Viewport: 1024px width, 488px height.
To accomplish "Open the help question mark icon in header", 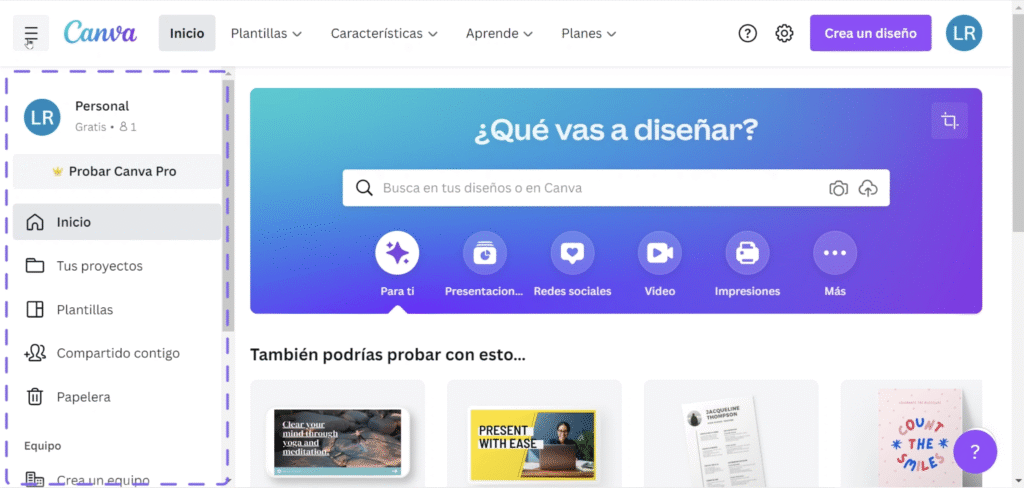I will (747, 33).
